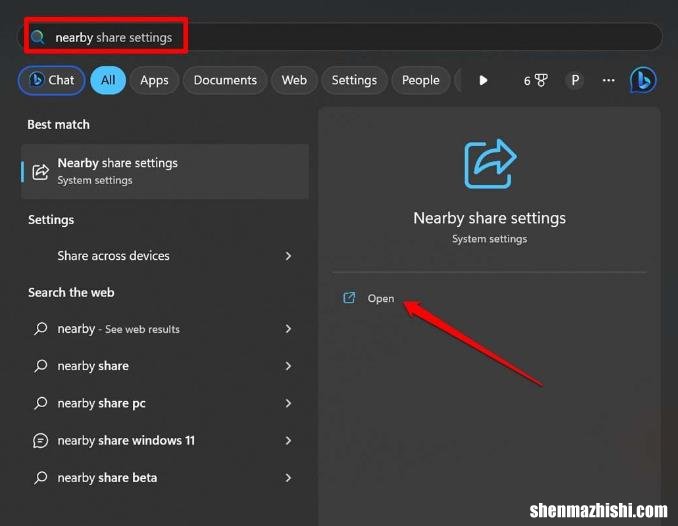Switch to the Web filter tab
Viewport: 678px width, 526px height.
[x=294, y=80]
